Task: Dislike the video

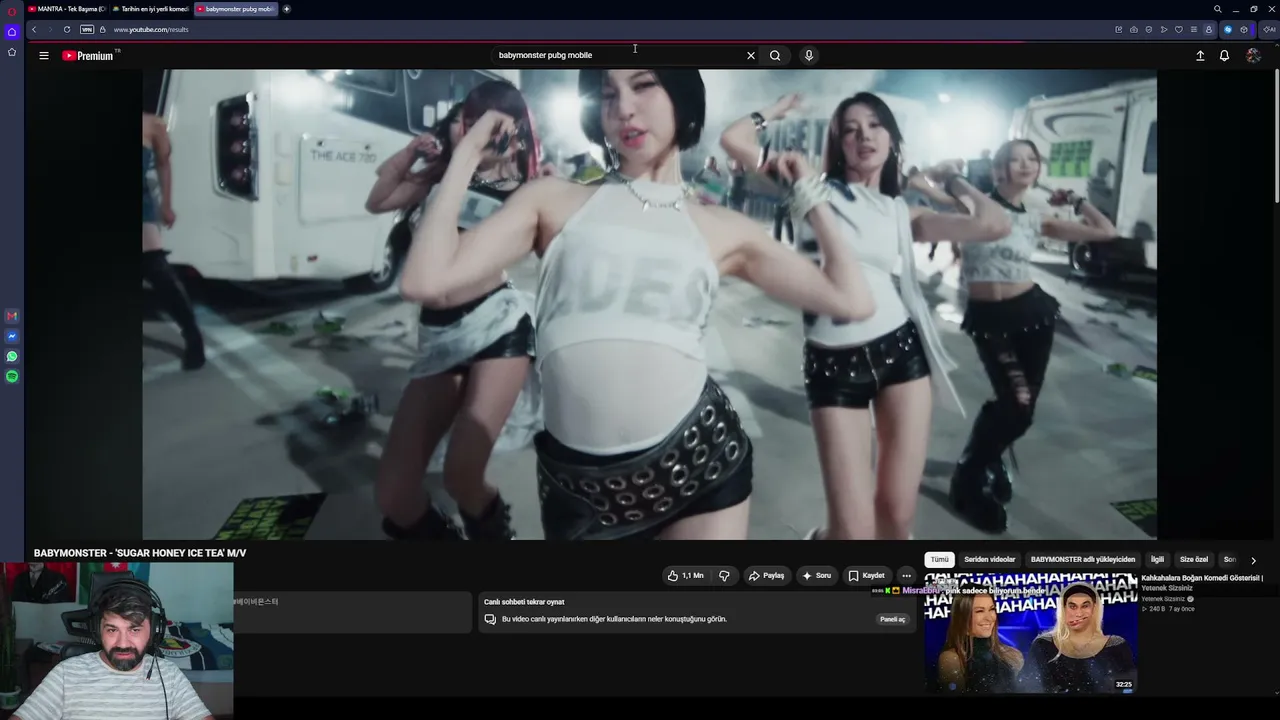Action: pyautogui.click(x=724, y=576)
